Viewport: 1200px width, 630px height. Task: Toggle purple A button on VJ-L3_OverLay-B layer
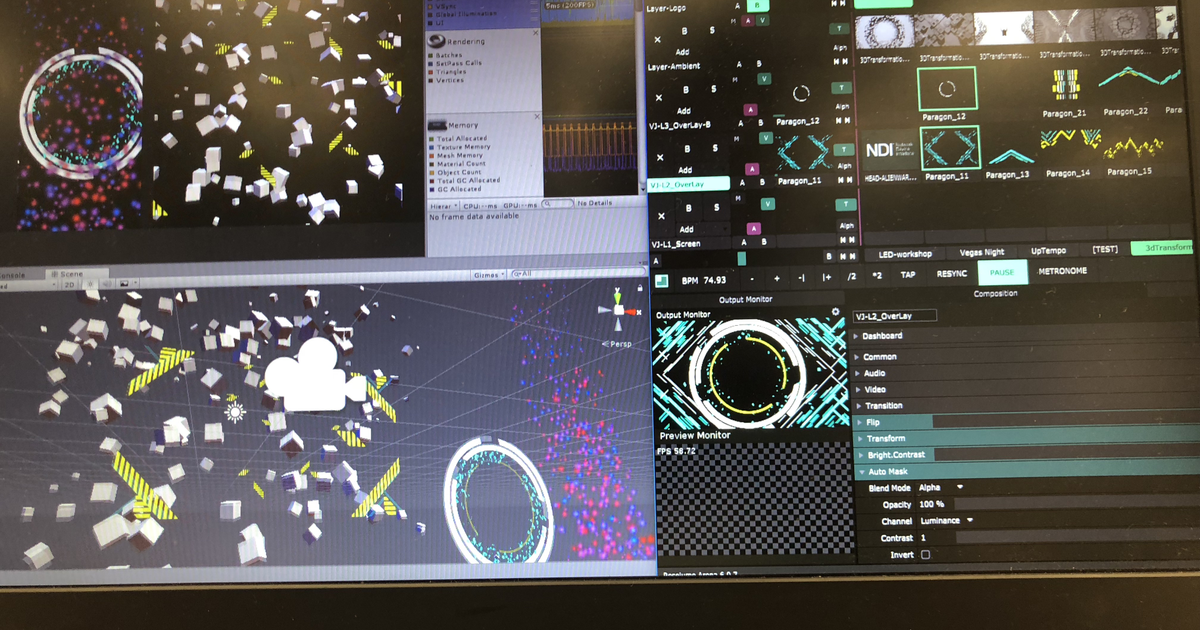(x=750, y=109)
